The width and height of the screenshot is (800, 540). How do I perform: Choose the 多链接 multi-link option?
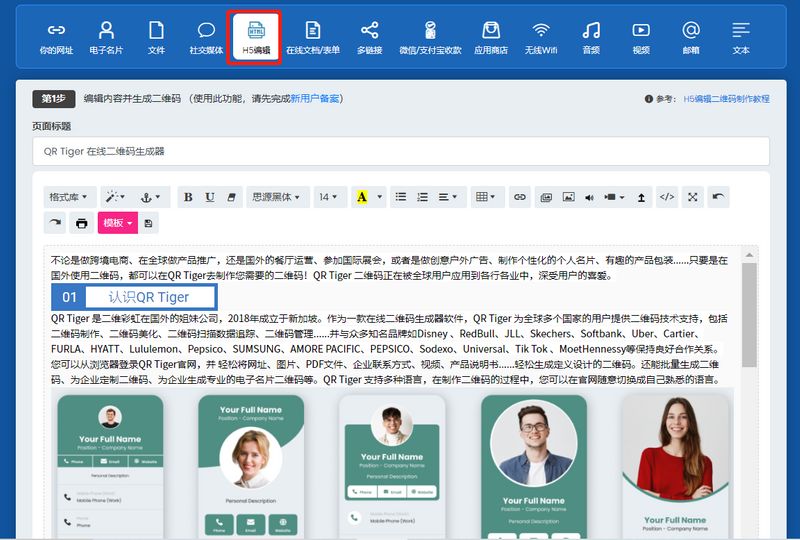pos(369,38)
